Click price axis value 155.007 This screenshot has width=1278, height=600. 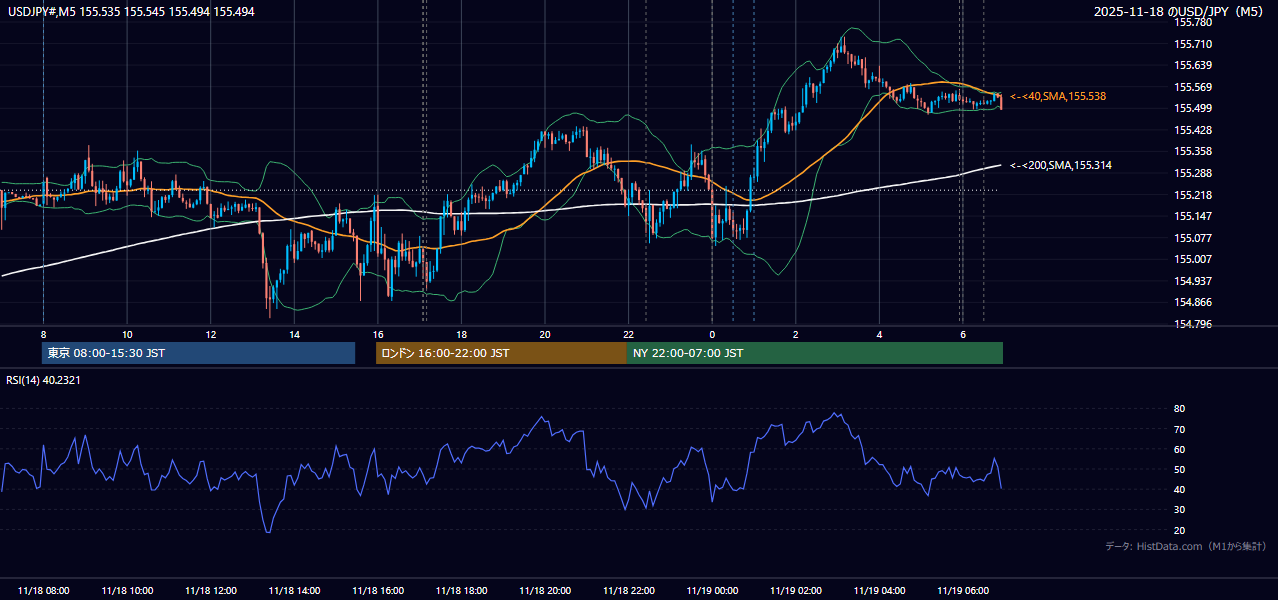click(x=1193, y=259)
